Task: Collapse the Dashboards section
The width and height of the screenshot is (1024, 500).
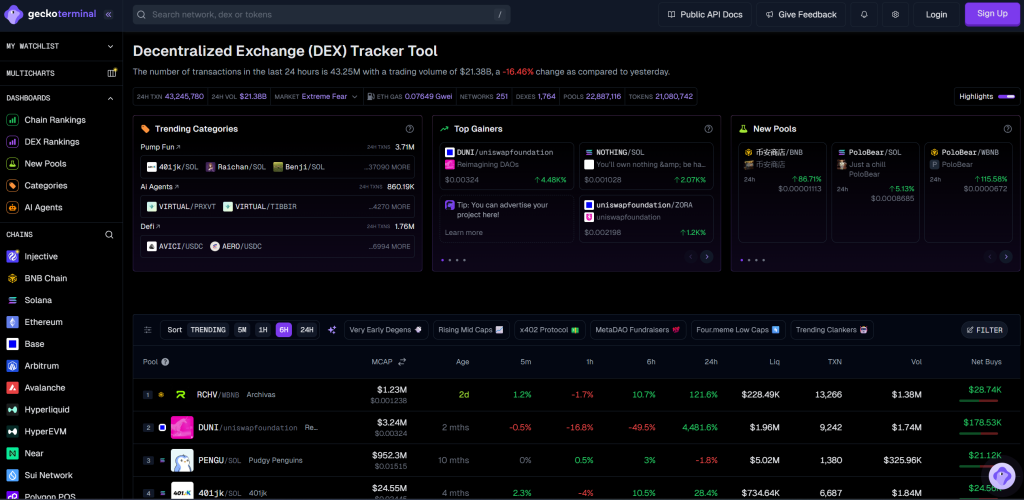Action: click(x=112, y=98)
